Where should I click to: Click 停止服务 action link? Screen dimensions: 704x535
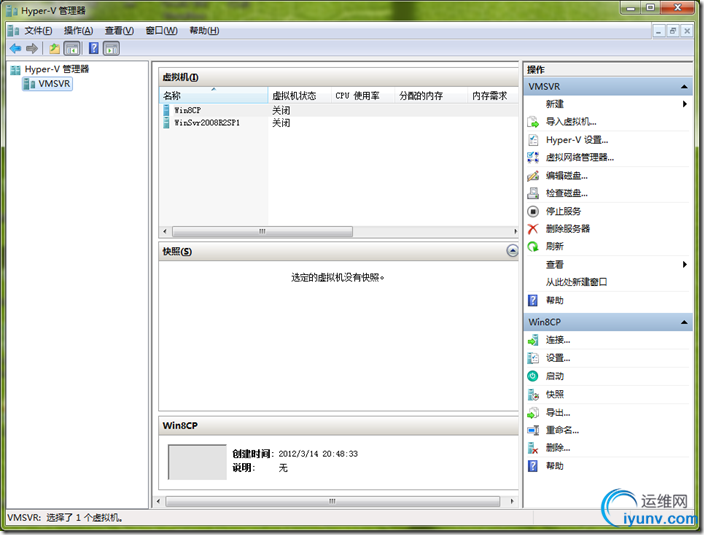pos(563,211)
